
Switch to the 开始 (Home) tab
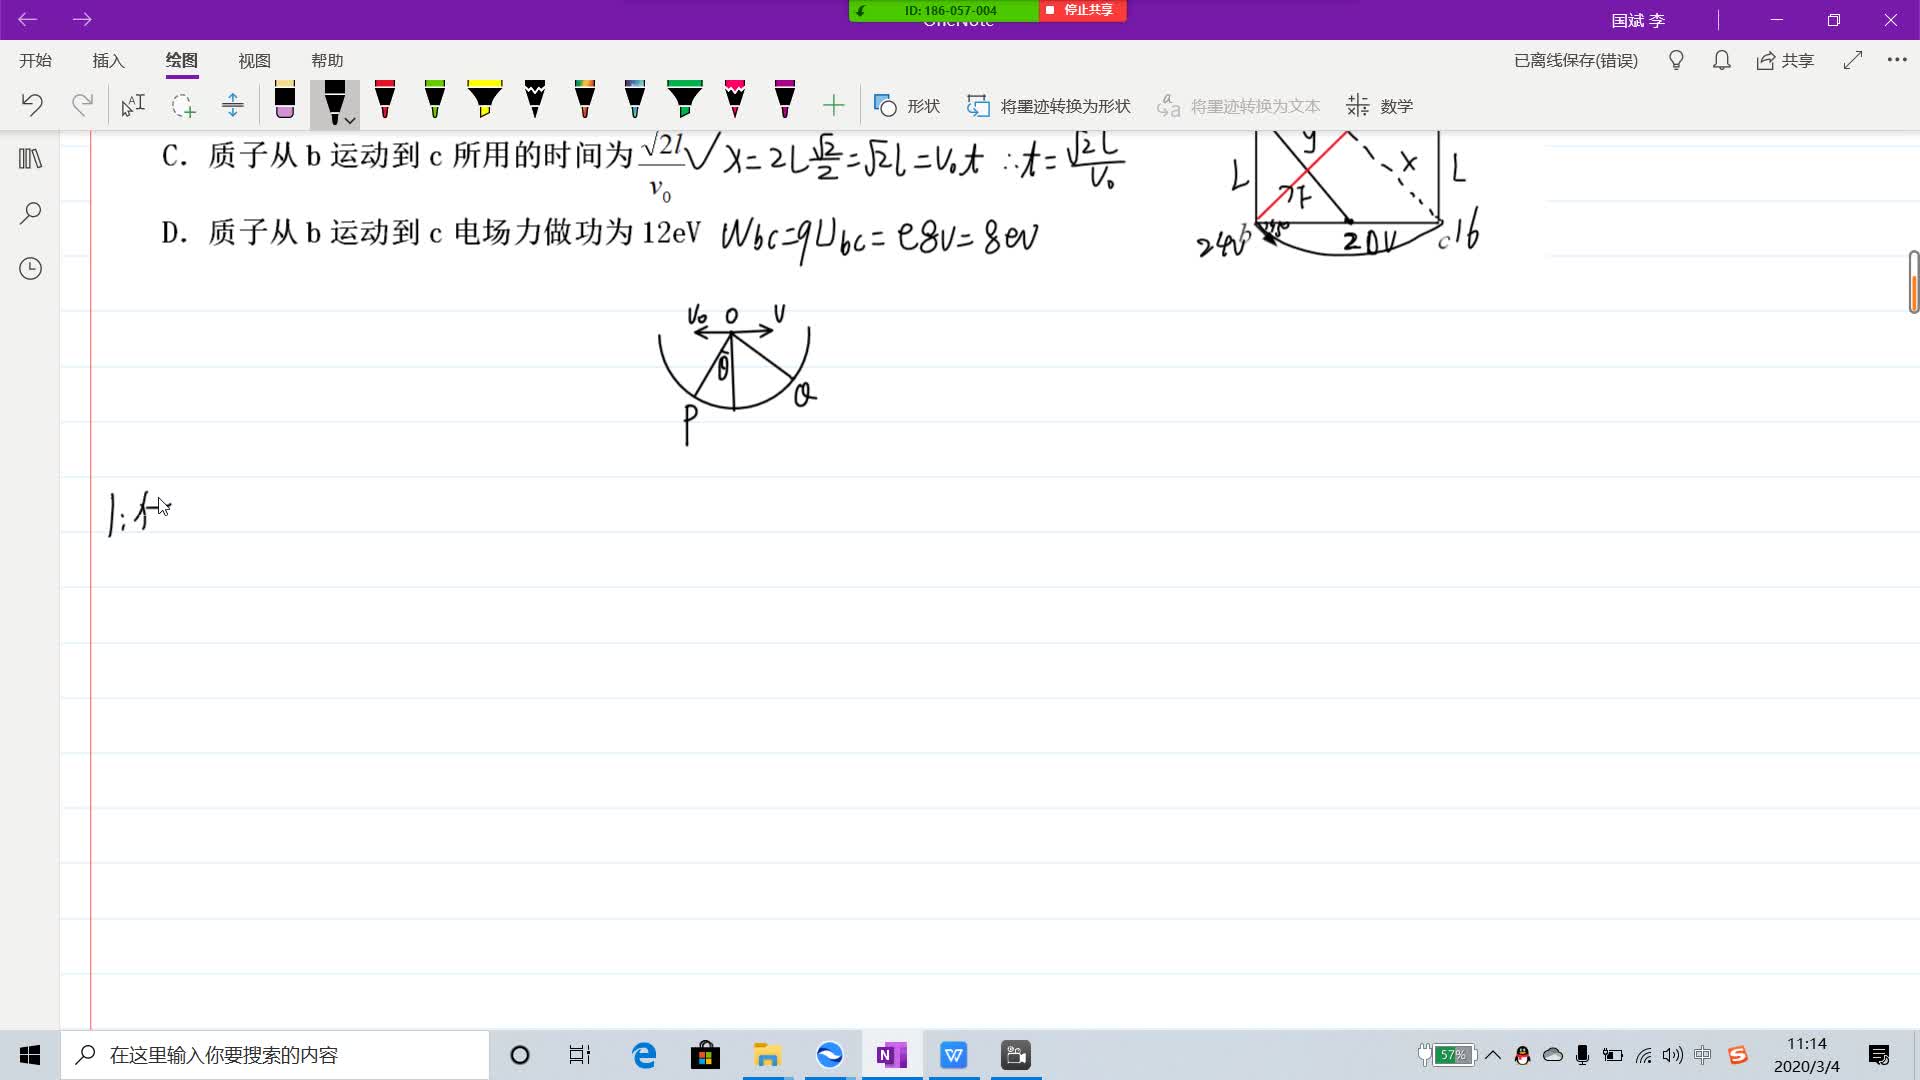point(35,60)
